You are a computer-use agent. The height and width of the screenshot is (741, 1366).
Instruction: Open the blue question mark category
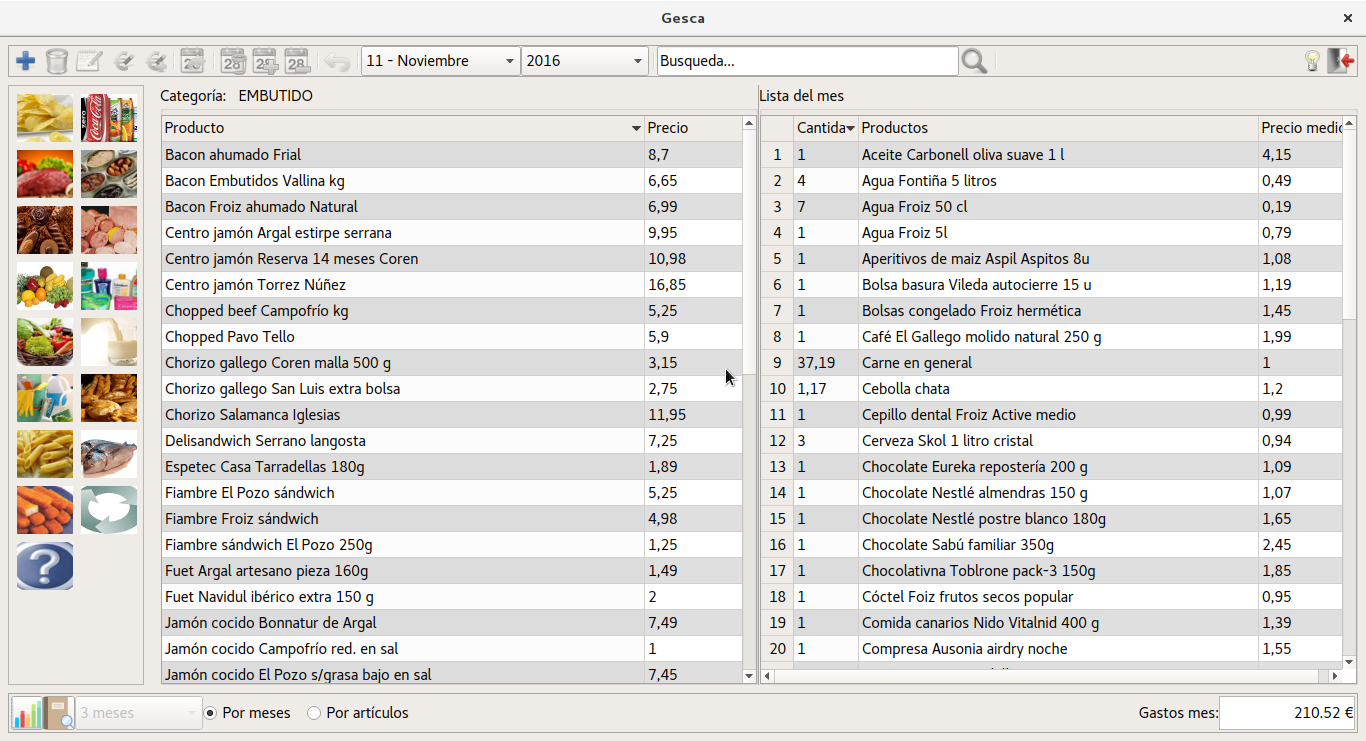point(45,566)
